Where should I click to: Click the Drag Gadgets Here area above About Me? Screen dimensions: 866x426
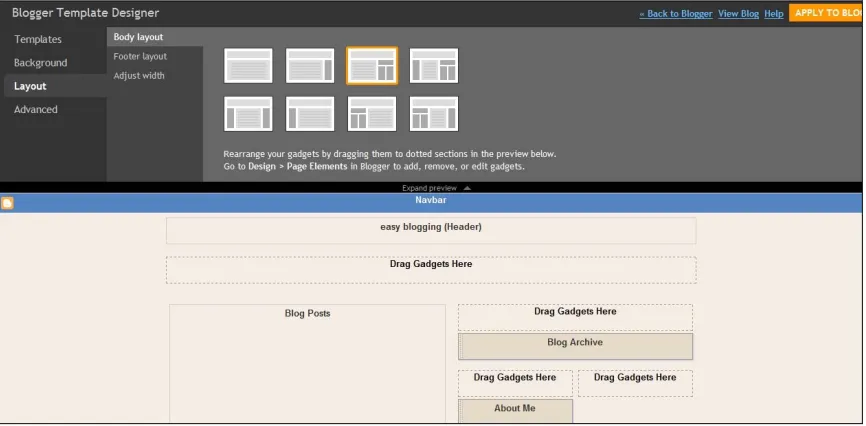point(515,383)
